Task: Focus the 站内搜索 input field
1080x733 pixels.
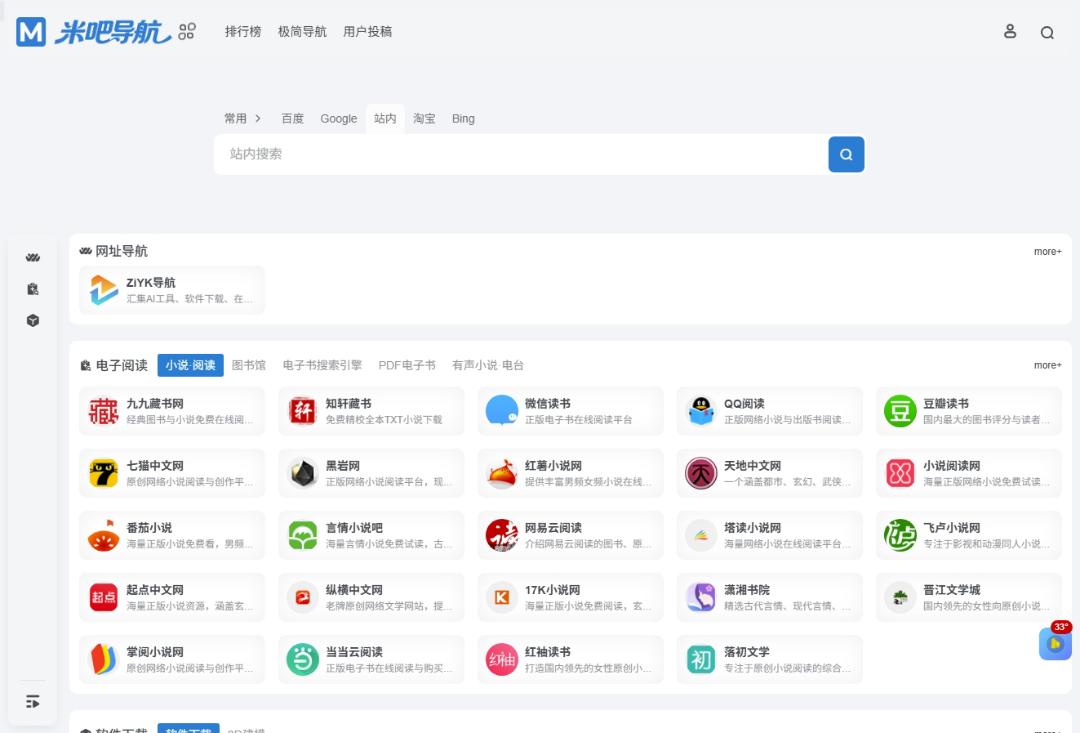Action: click(x=521, y=154)
